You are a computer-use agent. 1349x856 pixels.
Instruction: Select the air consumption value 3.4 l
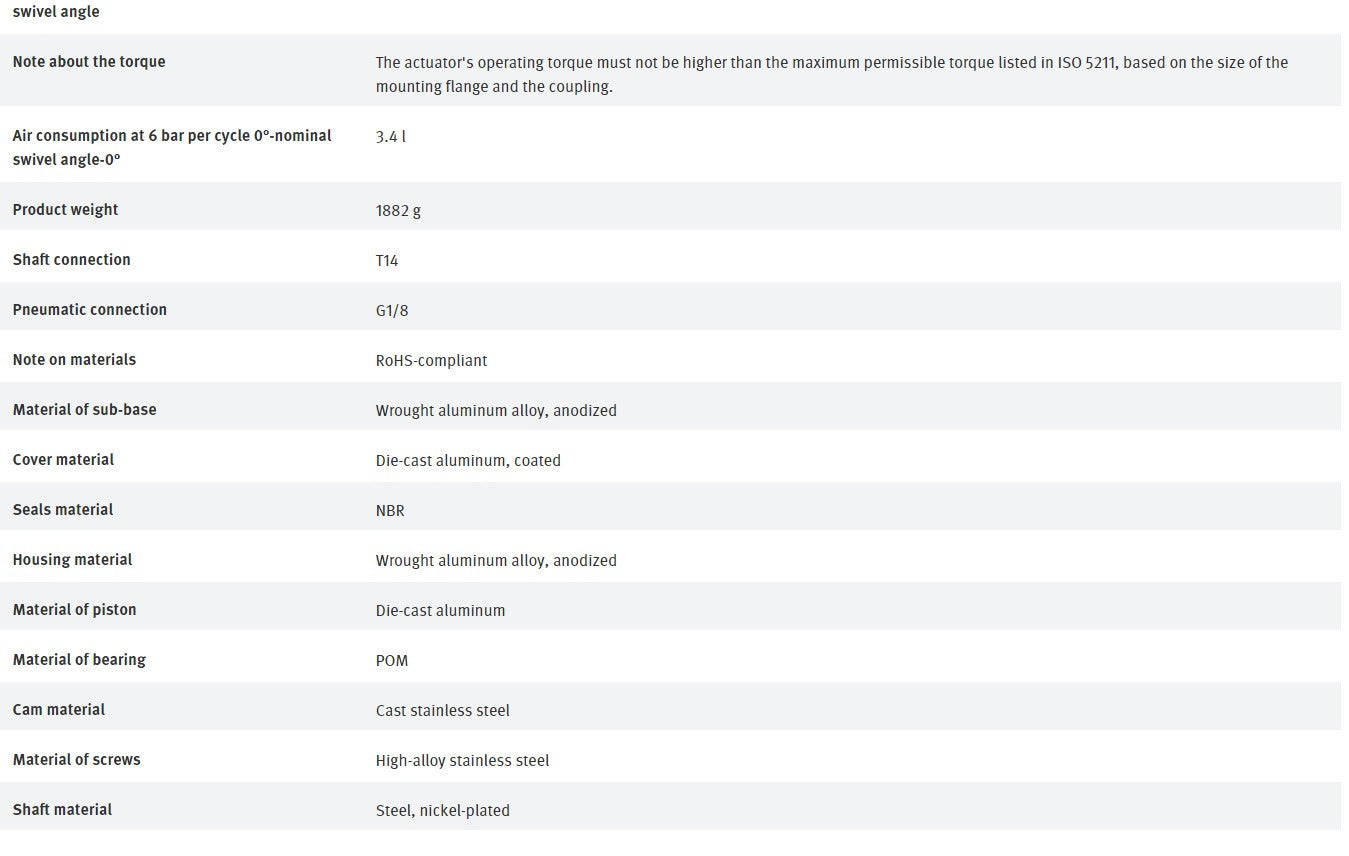pos(391,136)
